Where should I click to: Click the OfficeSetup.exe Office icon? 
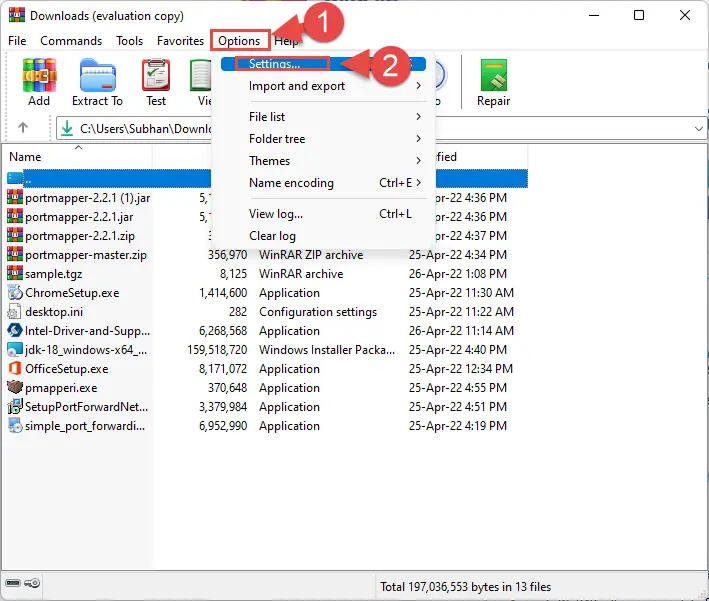coord(14,369)
